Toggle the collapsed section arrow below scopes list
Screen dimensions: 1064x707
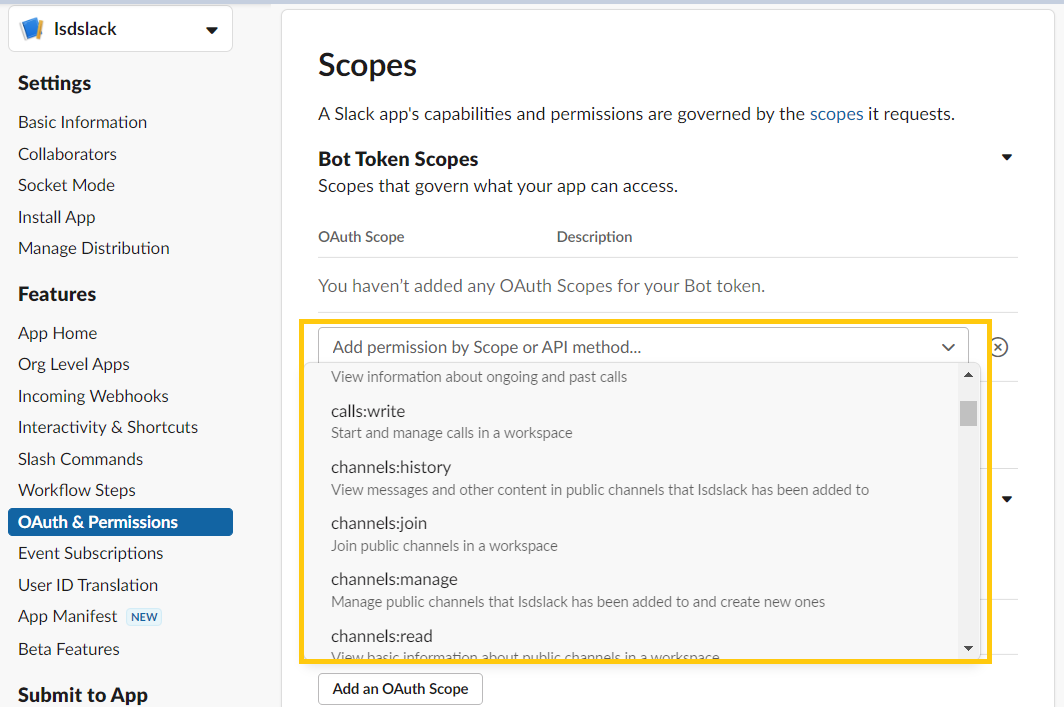[1006, 499]
